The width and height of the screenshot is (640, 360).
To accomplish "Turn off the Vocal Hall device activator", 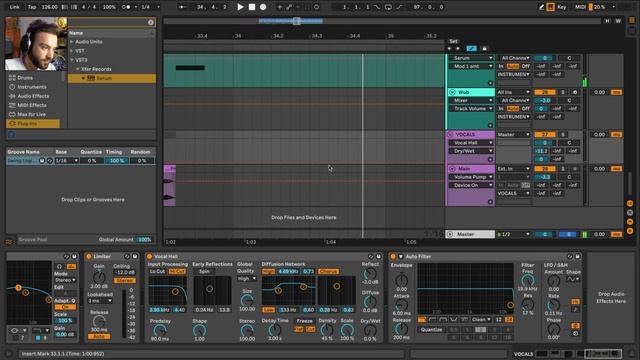I will click(x=149, y=256).
